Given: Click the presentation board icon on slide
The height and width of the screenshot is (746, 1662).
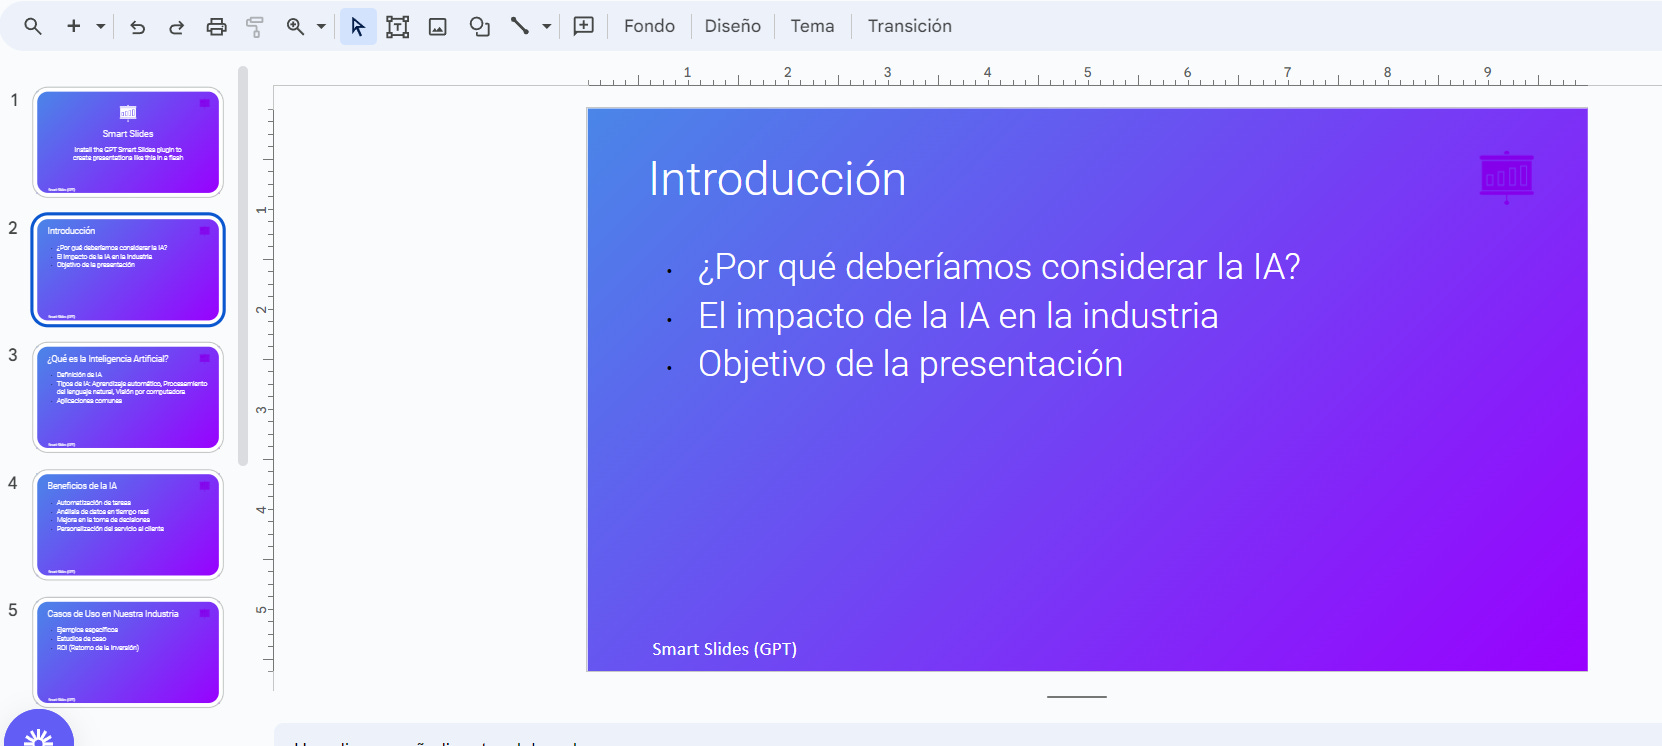Looking at the screenshot, I should pos(1507,178).
